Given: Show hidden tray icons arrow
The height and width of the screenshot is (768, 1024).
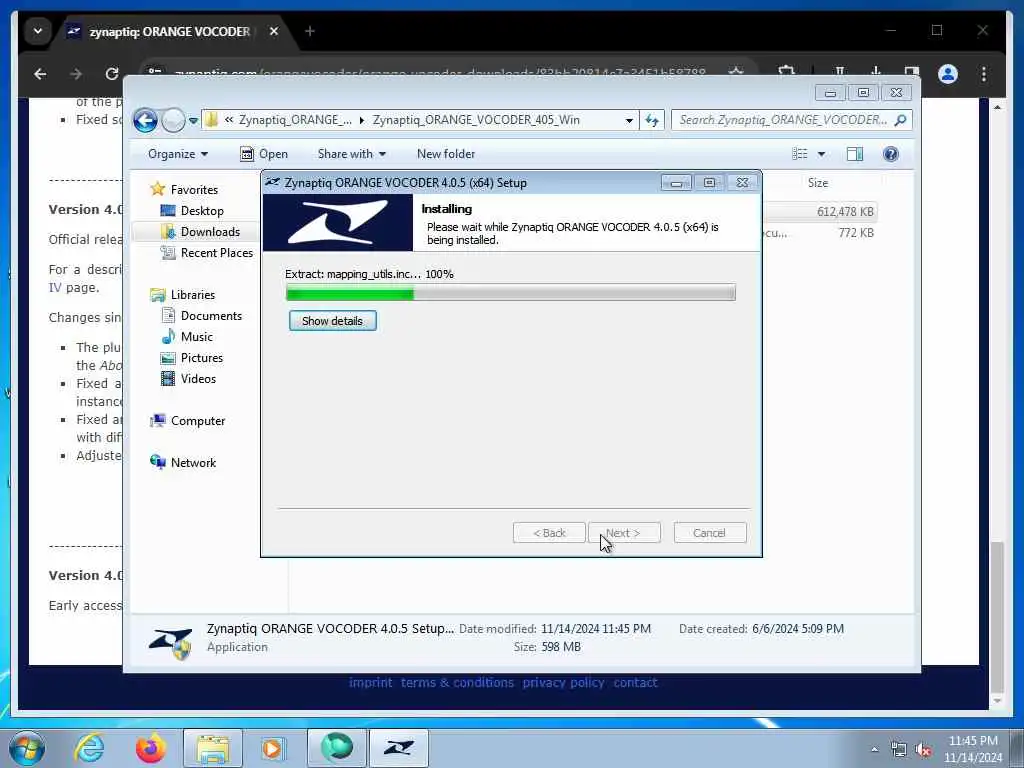Looking at the screenshot, I should 874,750.
